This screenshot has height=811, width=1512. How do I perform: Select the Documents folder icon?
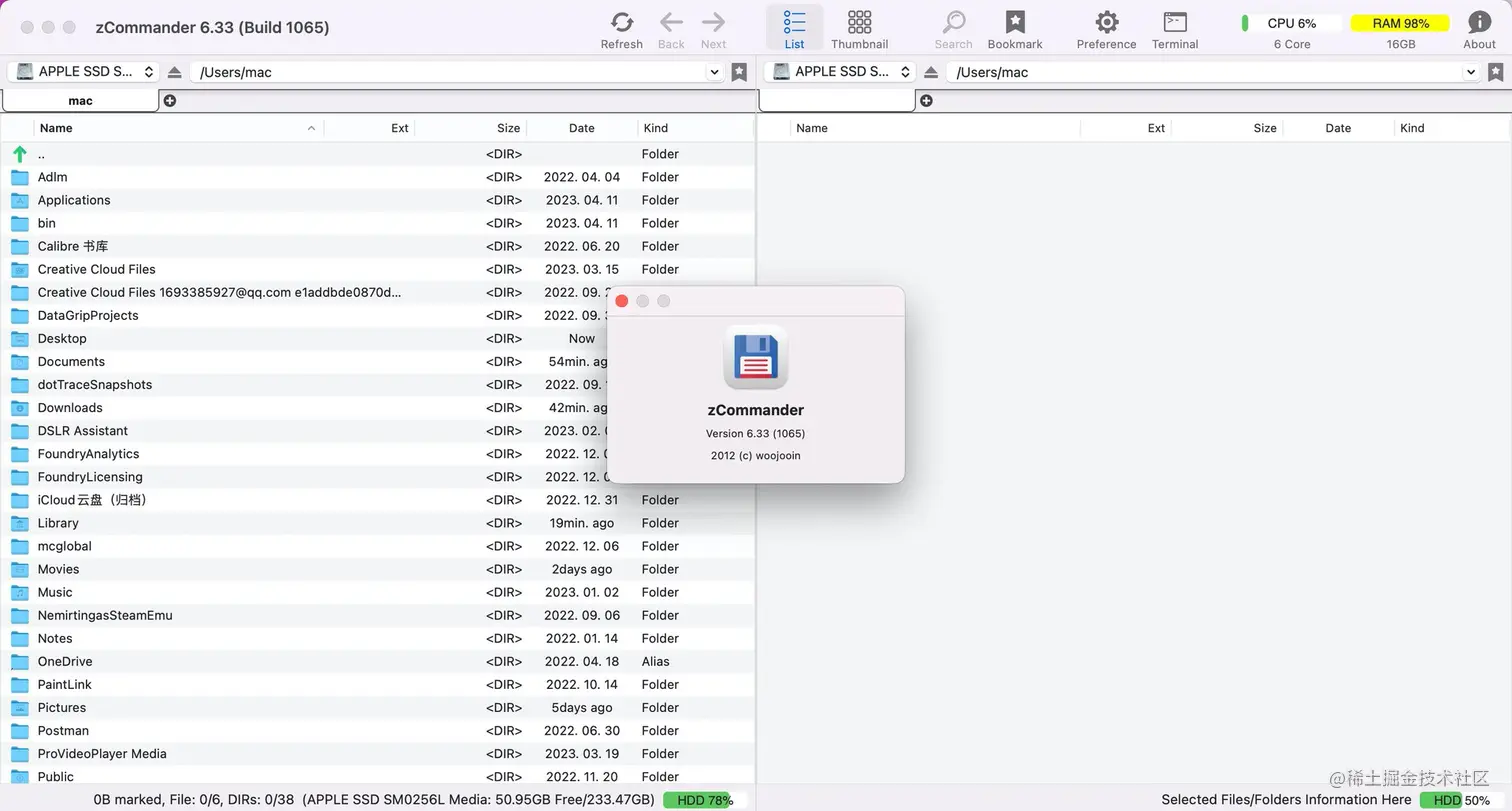point(20,361)
